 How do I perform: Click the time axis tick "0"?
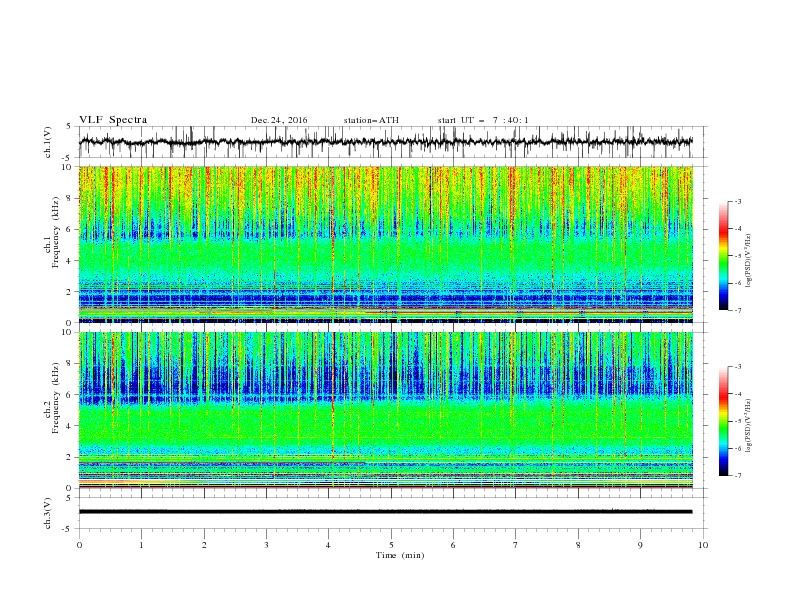pos(79,545)
